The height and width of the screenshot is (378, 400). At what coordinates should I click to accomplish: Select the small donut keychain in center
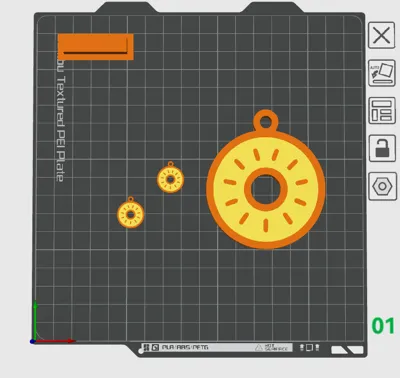point(170,177)
